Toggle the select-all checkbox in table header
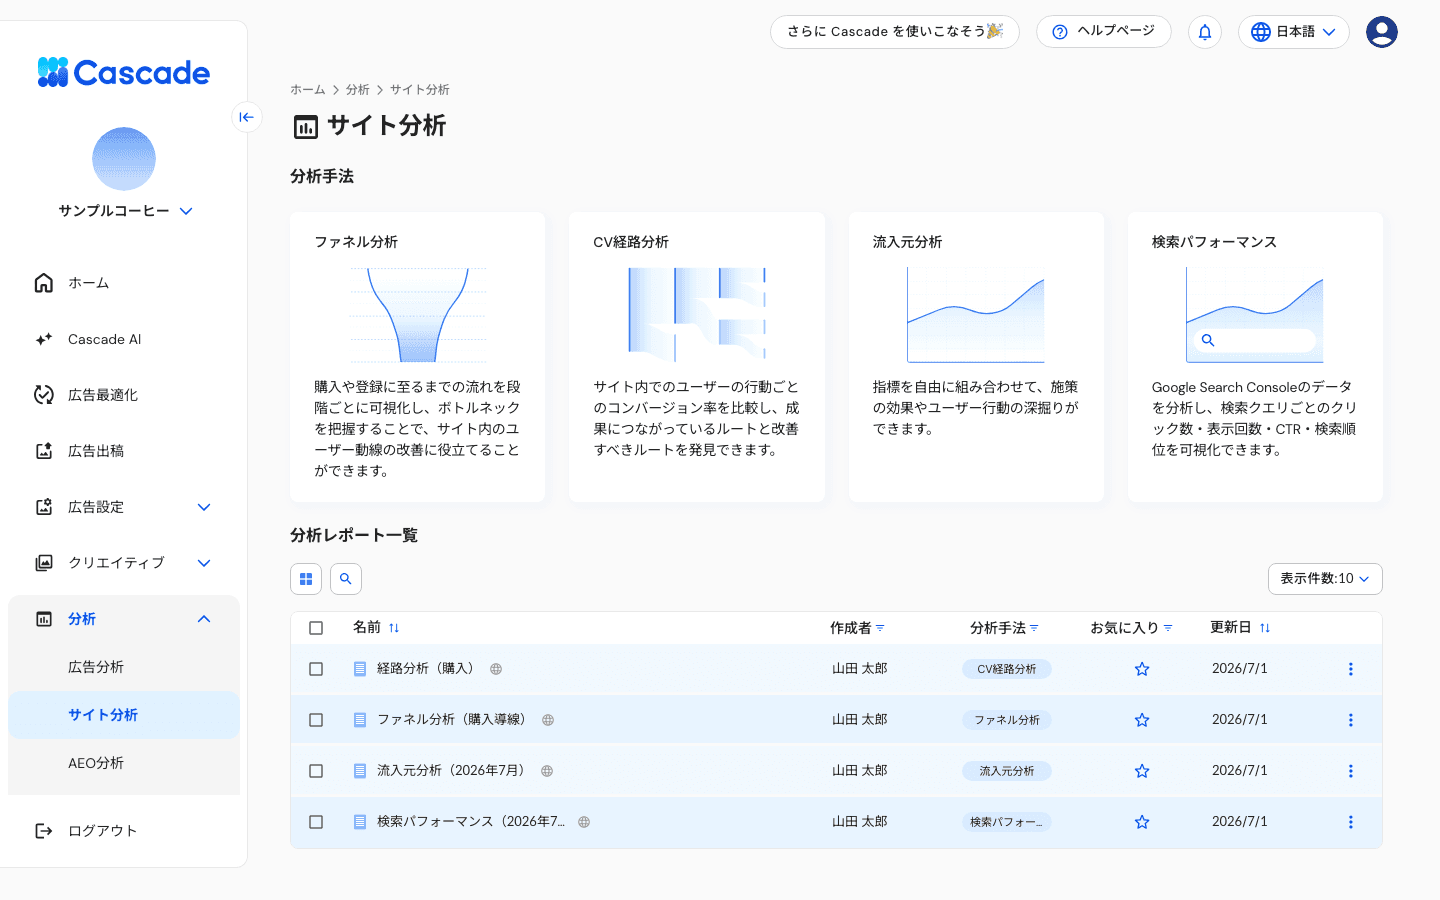This screenshot has width=1440, height=900. [316, 628]
